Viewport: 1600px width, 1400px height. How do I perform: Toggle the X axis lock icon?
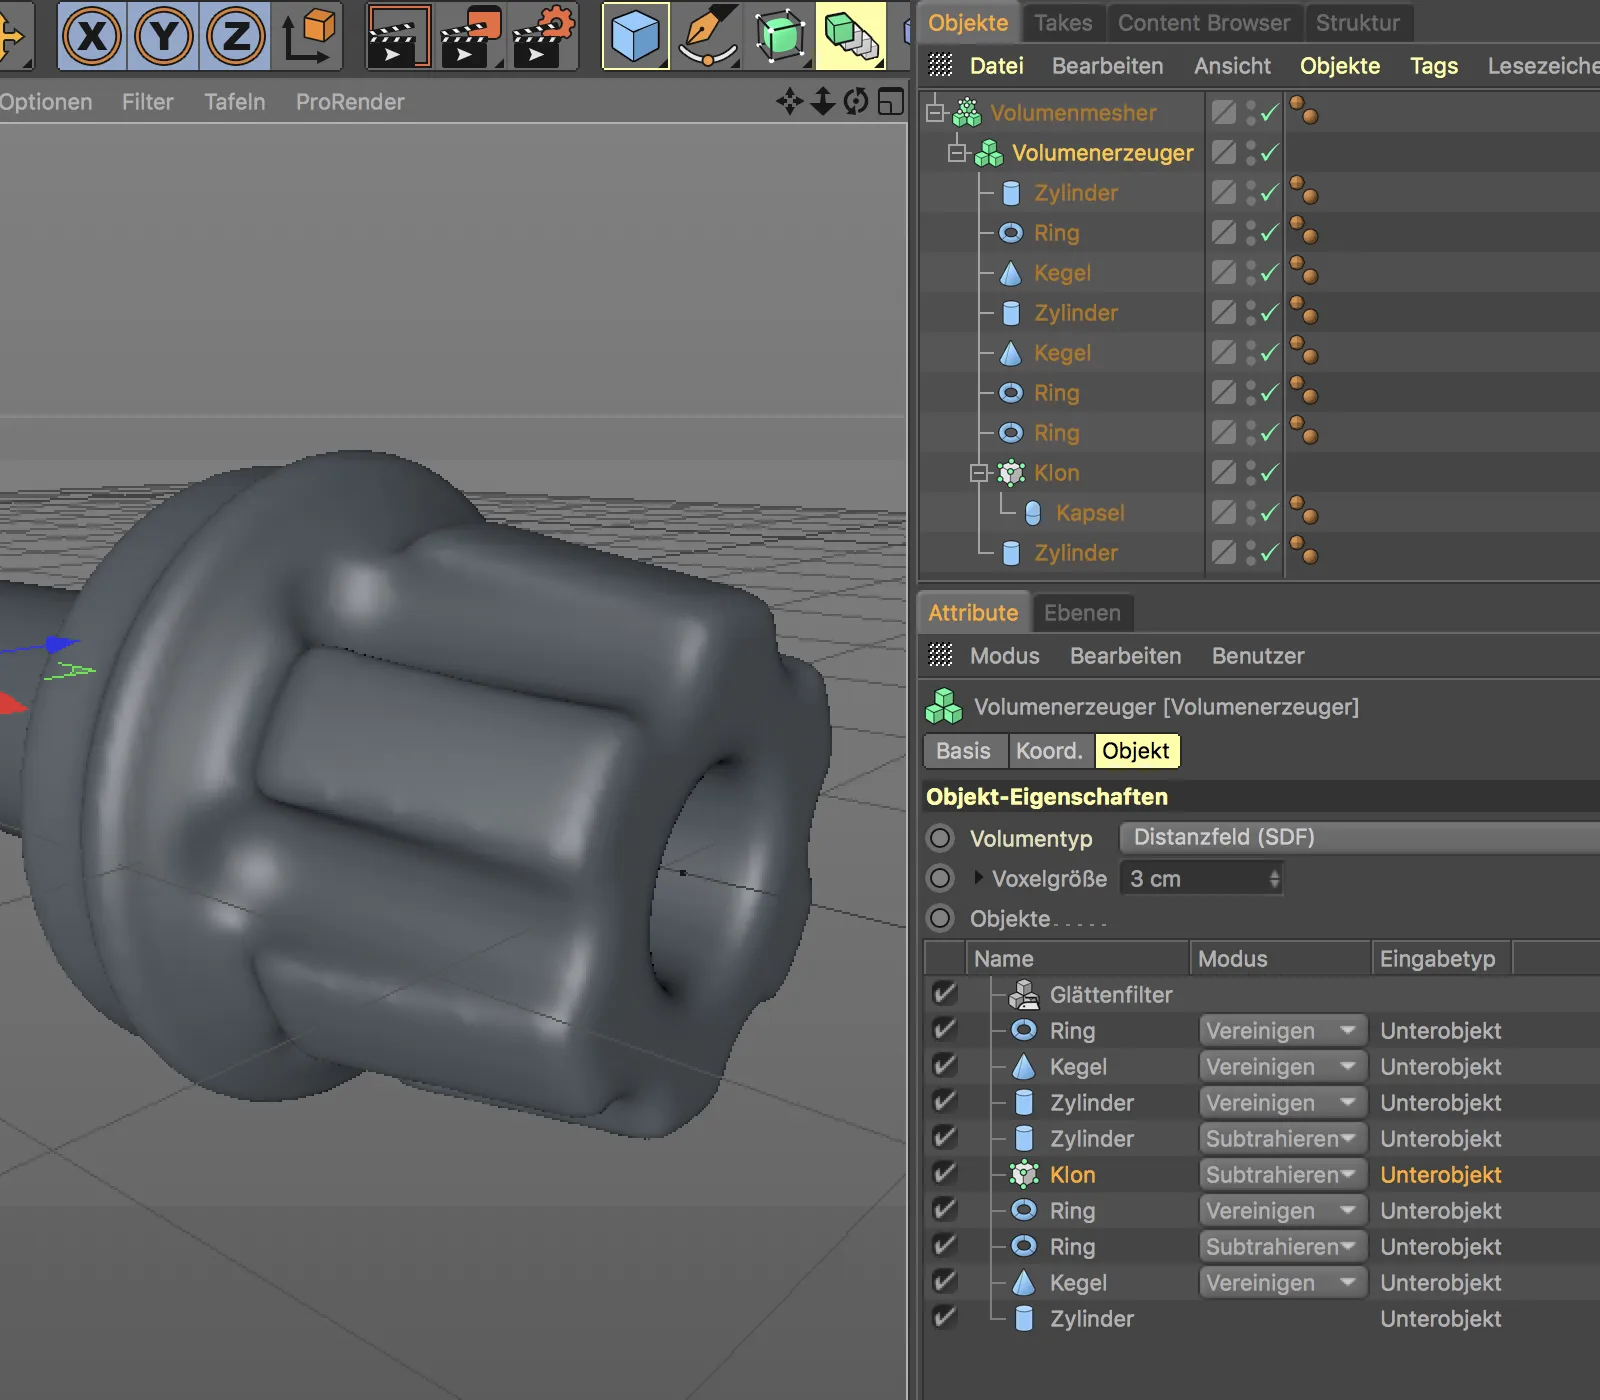[92, 37]
